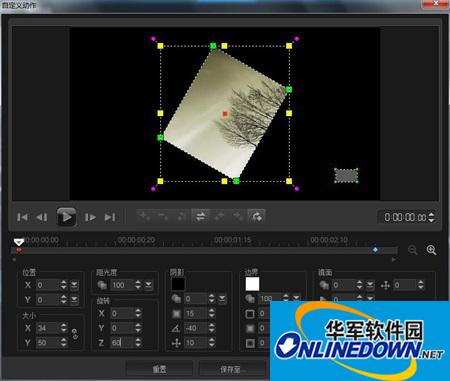This screenshot has width=450, height=381.
Task: Click the Save To button
Action: tap(233, 369)
